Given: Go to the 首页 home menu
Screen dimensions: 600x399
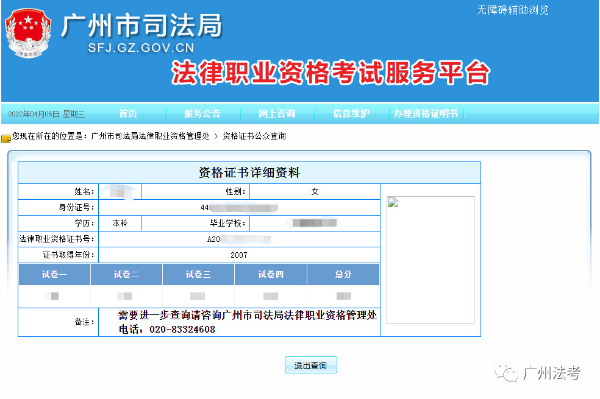Looking at the screenshot, I should 128,114.
